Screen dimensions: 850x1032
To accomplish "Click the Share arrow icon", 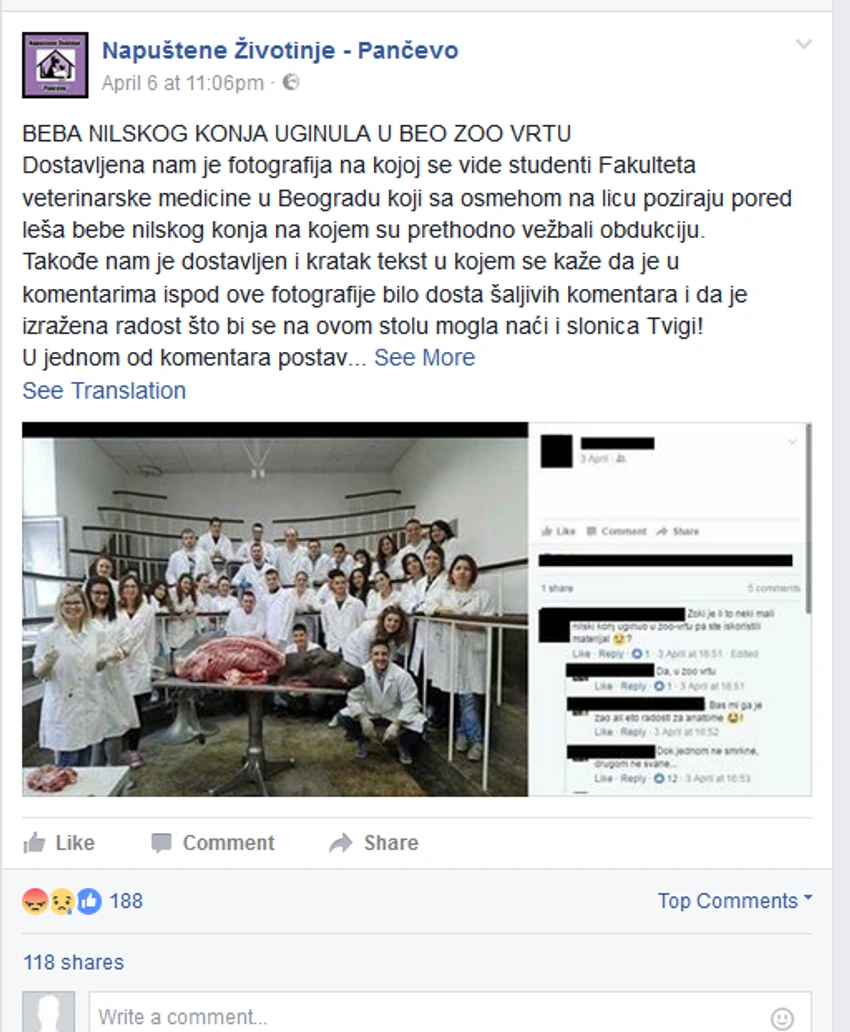I will point(341,843).
